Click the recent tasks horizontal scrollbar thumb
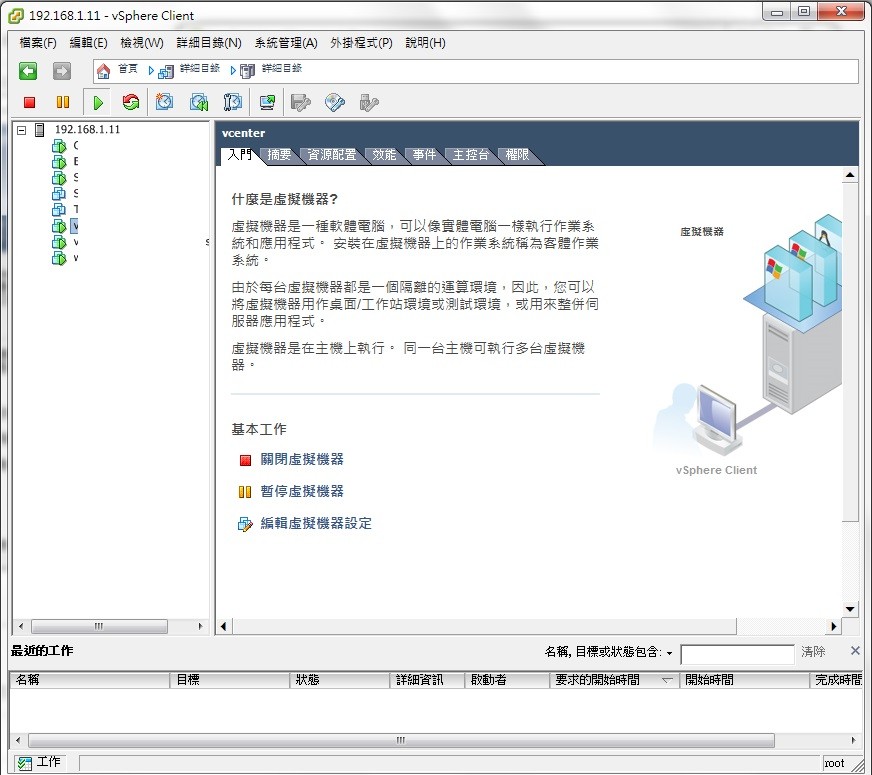Image resolution: width=872 pixels, height=775 pixels. (401, 741)
